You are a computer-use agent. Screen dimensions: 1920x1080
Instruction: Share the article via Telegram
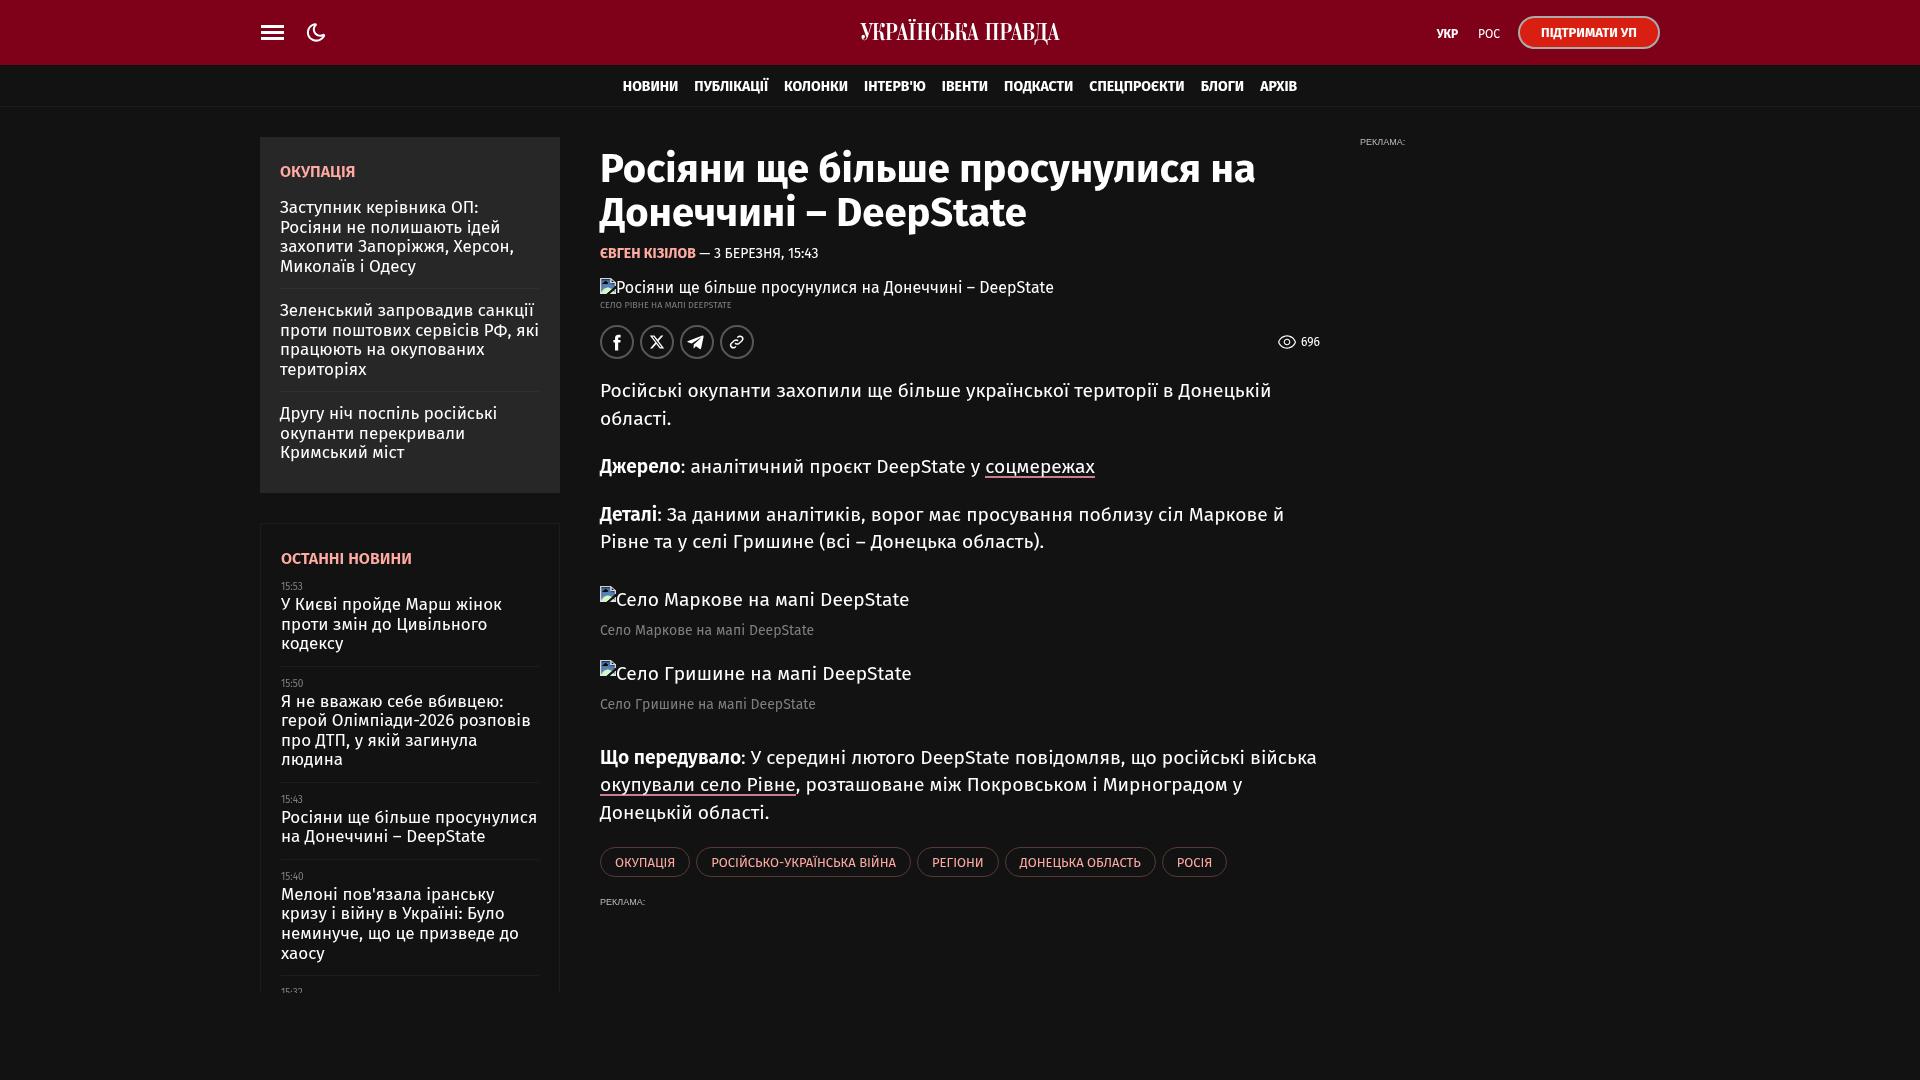(x=697, y=342)
